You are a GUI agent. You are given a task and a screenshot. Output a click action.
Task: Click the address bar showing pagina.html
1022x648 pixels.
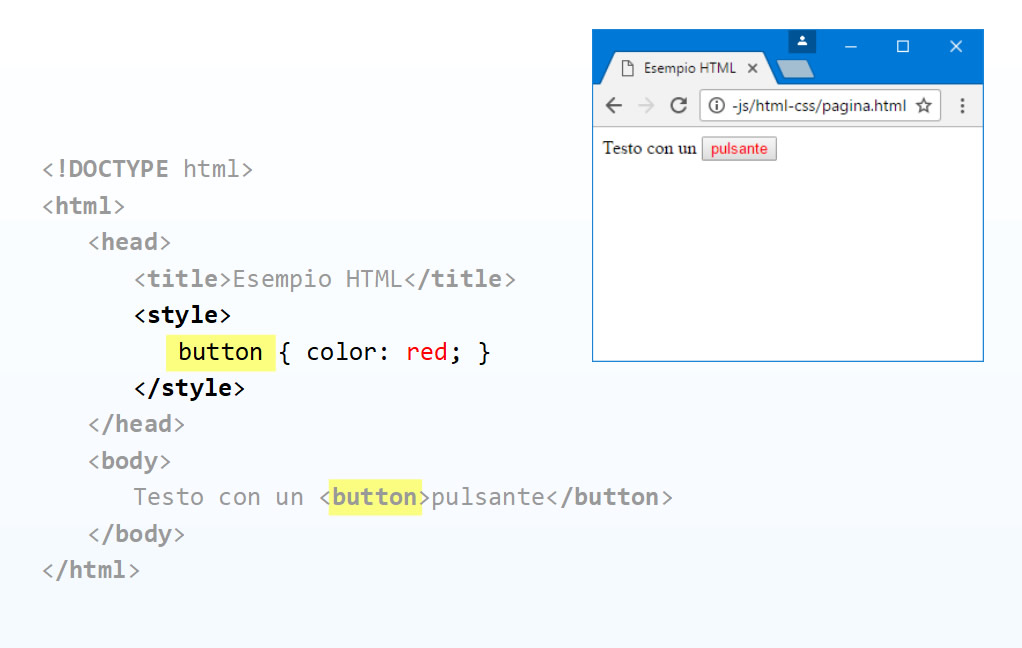tap(820, 106)
